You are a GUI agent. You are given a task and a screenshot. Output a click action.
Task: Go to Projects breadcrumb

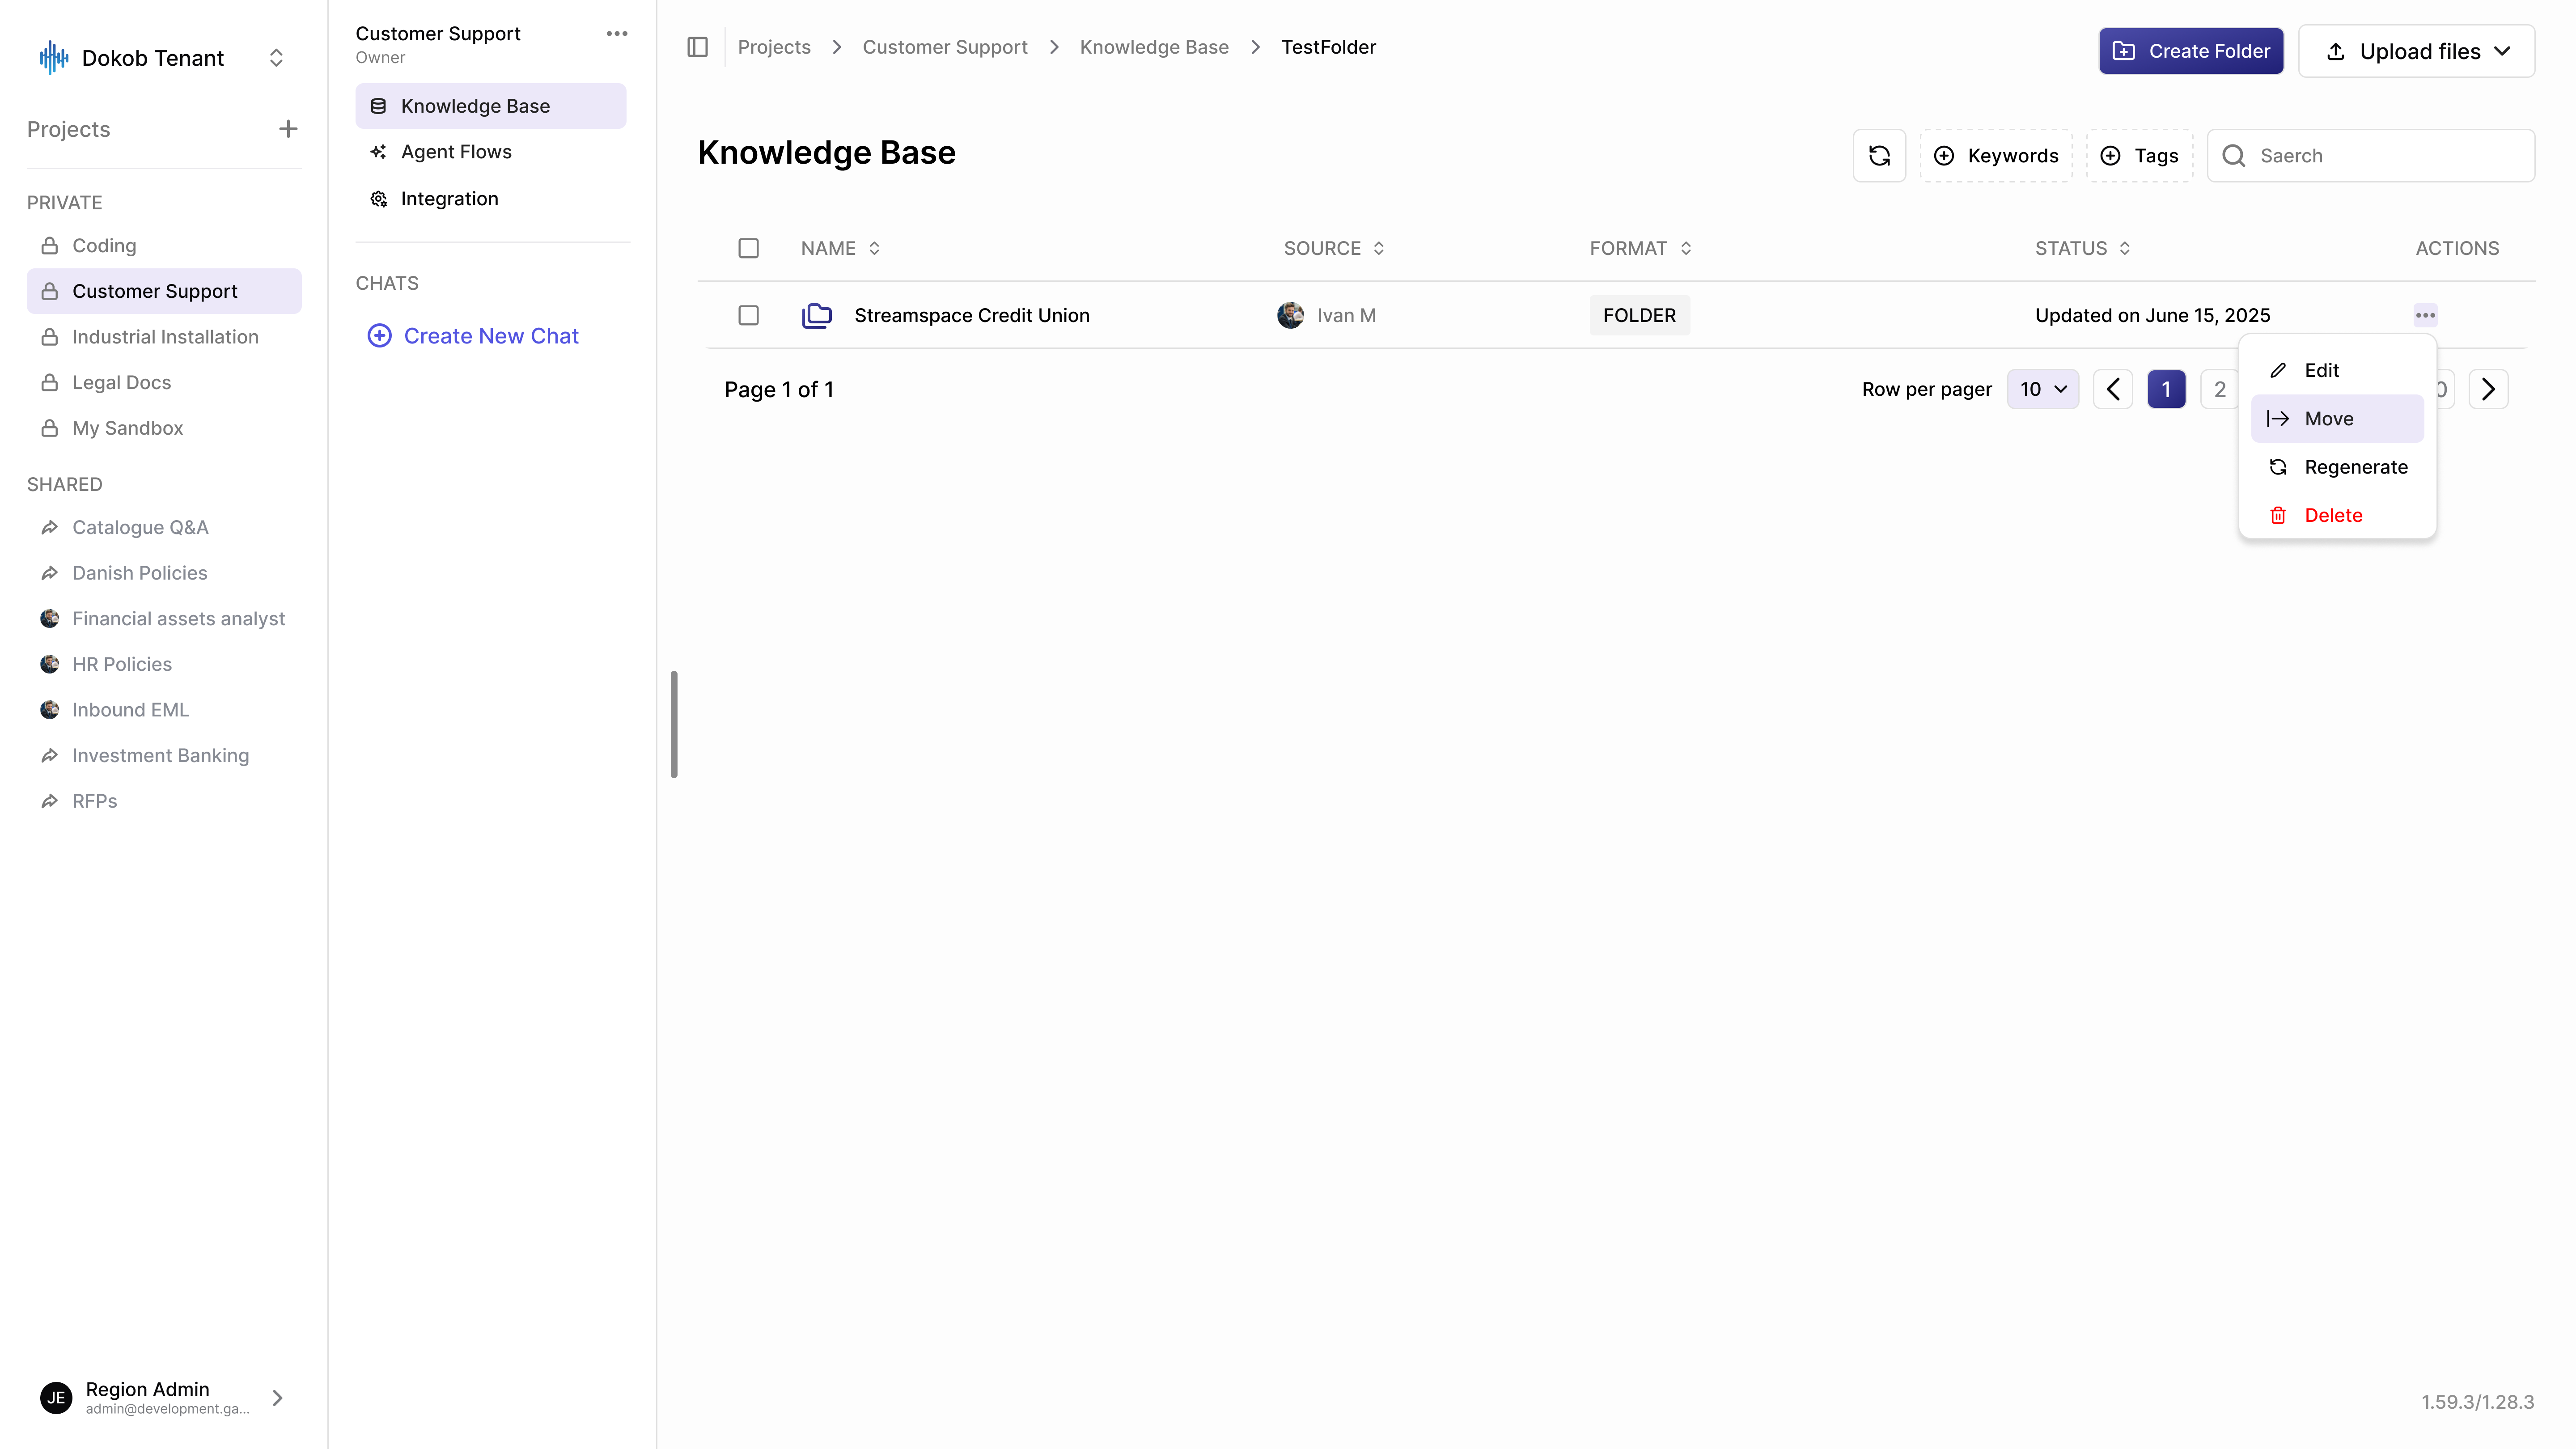(x=774, y=47)
